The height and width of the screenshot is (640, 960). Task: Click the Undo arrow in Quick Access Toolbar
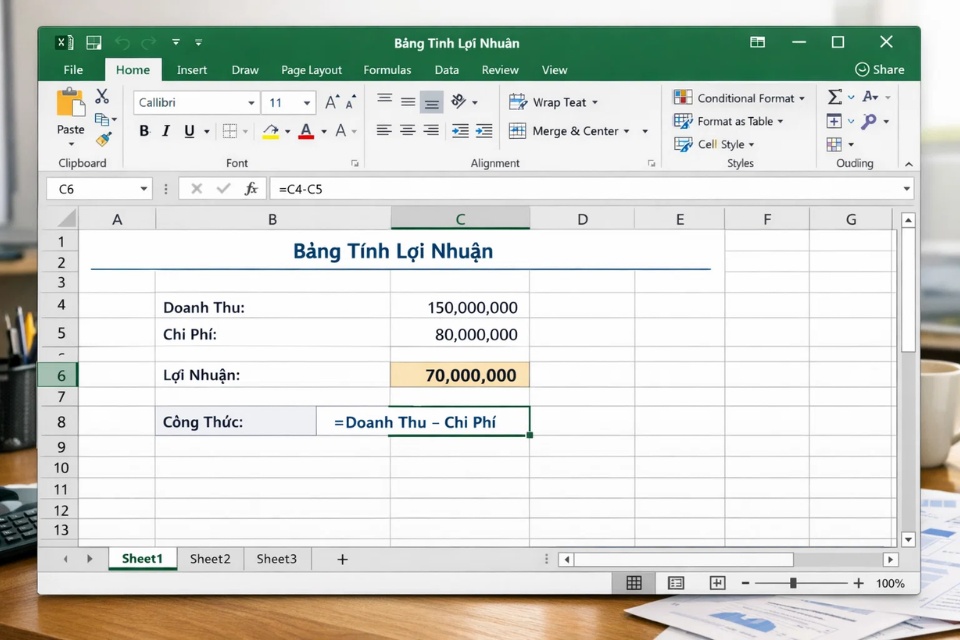pyautogui.click(x=121, y=42)
